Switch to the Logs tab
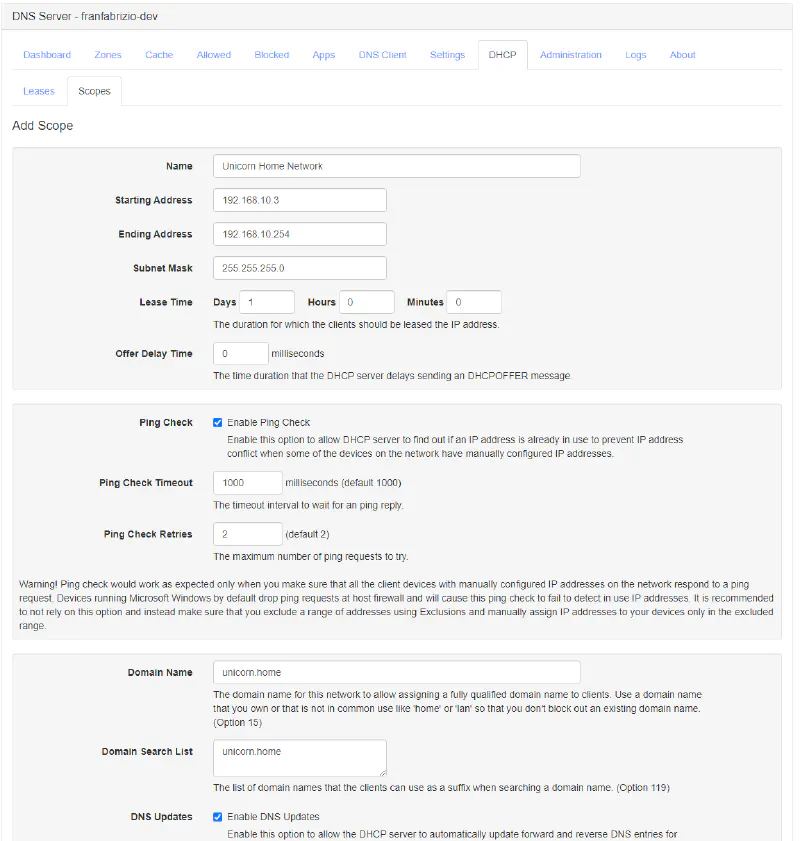The image size is (800, 841). pyautogui.click(x=635, y=55)
